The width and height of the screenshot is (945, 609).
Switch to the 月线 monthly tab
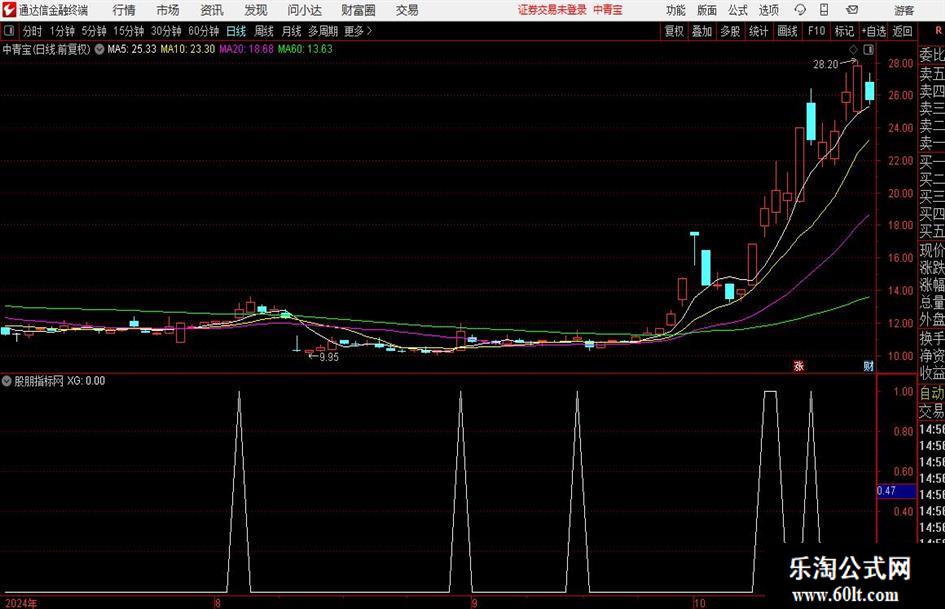click(x=291, y=31)
